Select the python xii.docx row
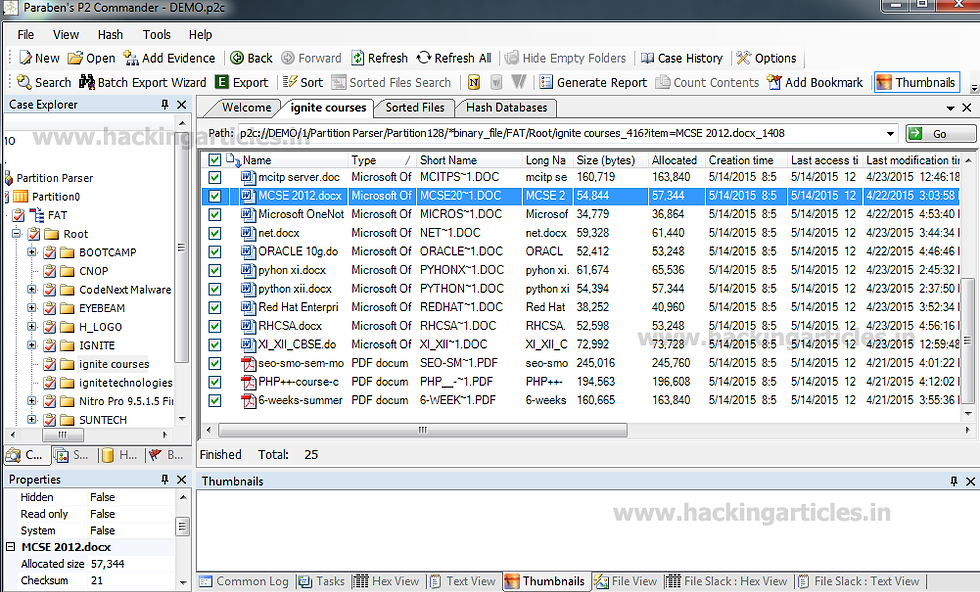The height and width of the screenshot is (592, 980). [x=579, y=289]
